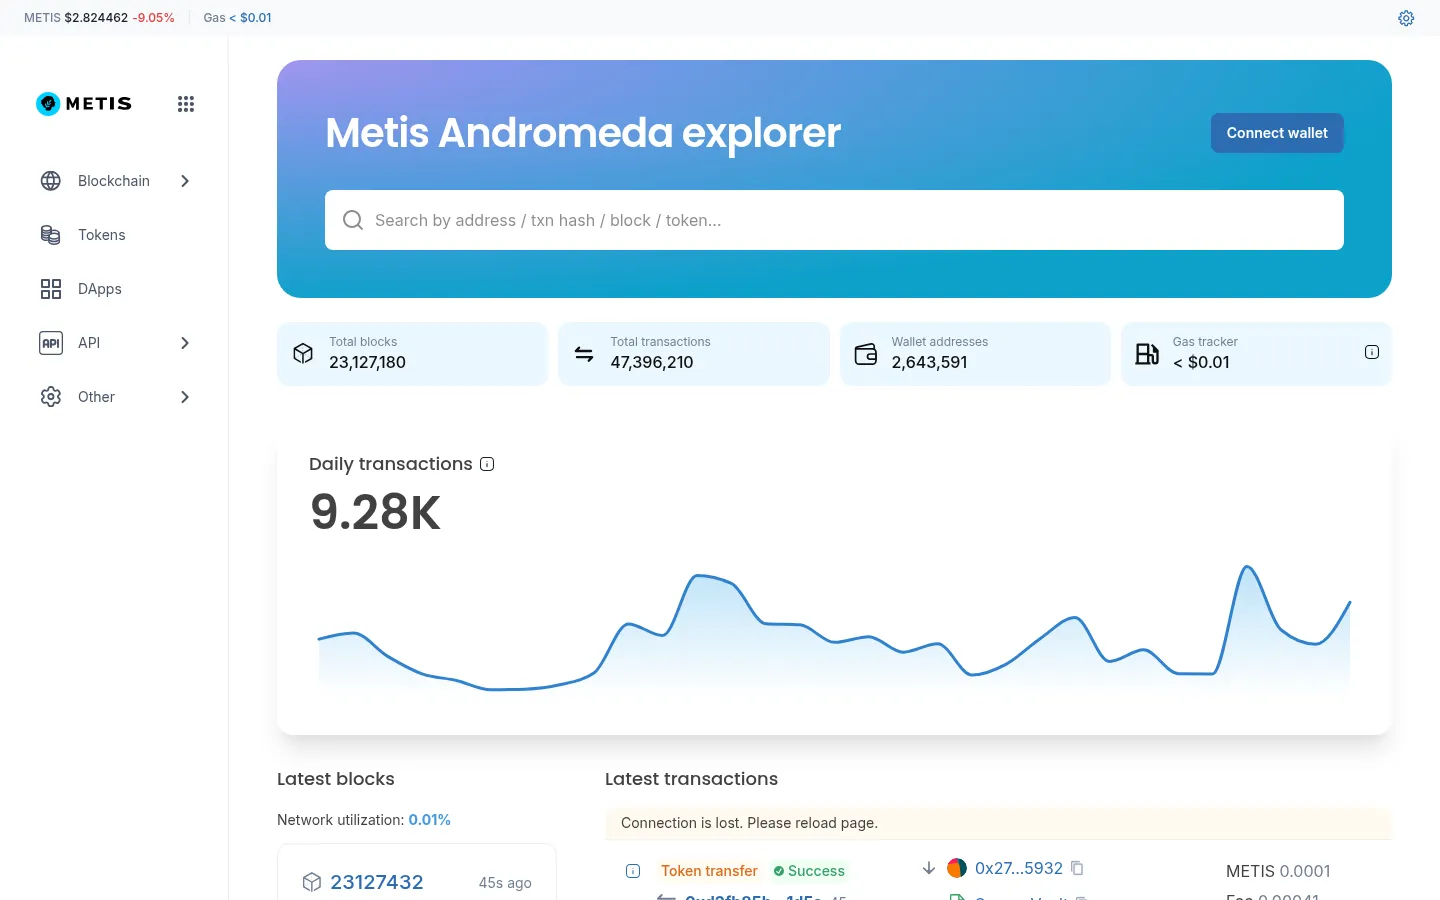Expand the Blockchain menu chevron
The height and width of the screenshot is (900, 1440).
point(185,181)
